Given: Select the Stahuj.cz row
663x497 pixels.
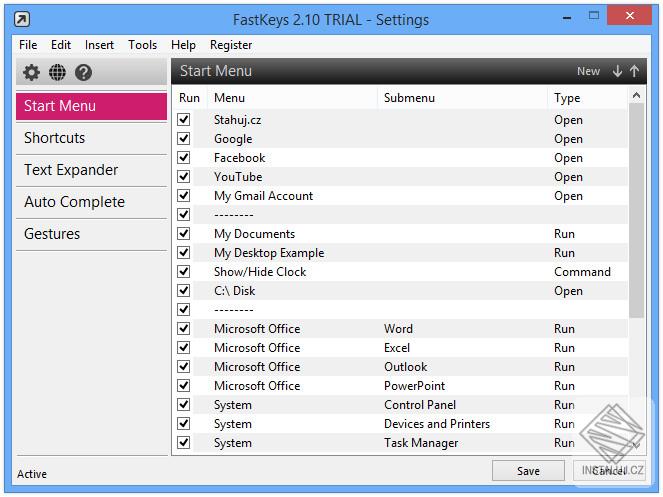Looking at the screenshot, I should [400, 120].
